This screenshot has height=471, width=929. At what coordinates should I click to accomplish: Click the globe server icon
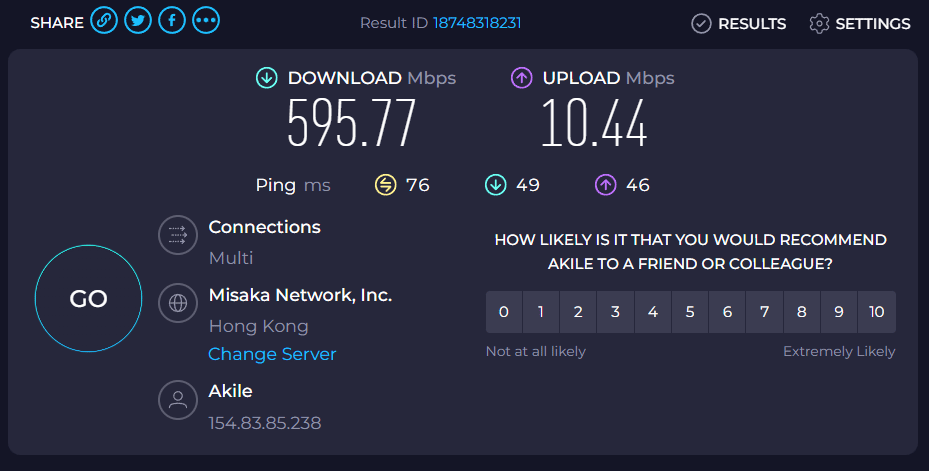click(x=178, y=304)
